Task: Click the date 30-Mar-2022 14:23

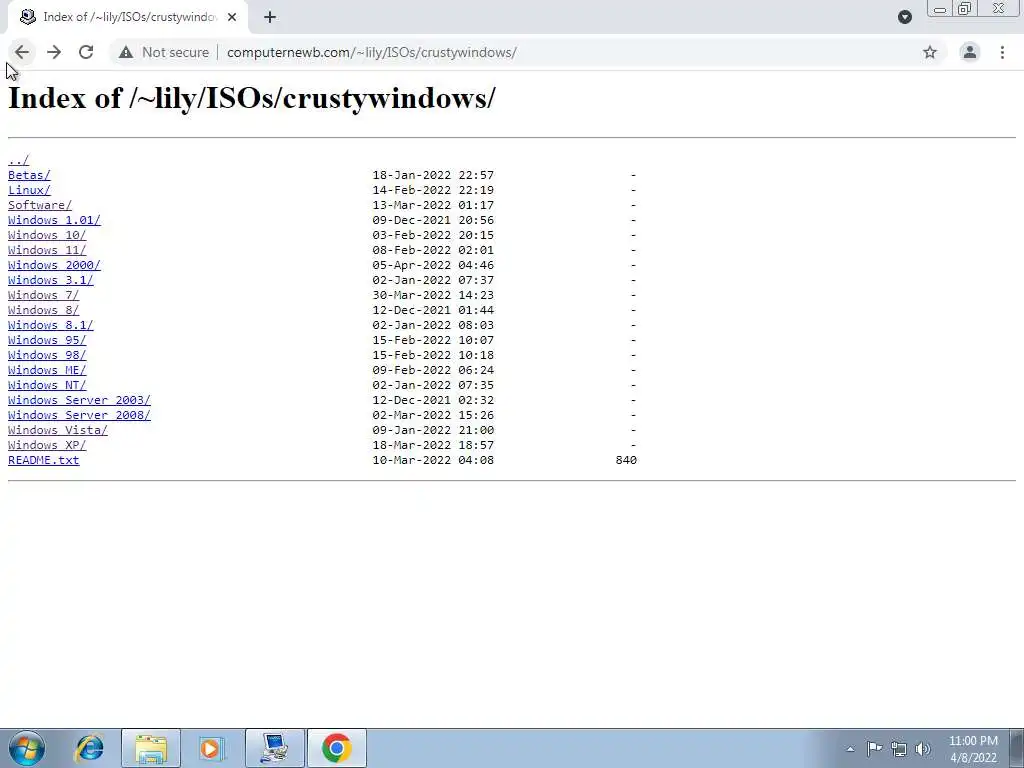Action: click(x=433, y=295)
